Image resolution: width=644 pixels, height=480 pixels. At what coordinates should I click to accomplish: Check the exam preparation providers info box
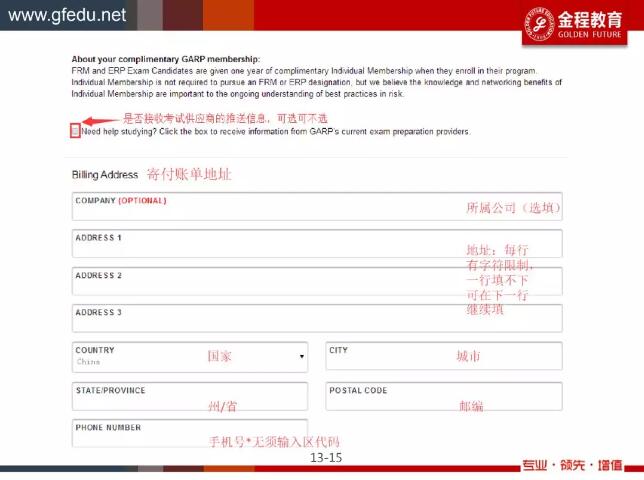tap(75, 131)
